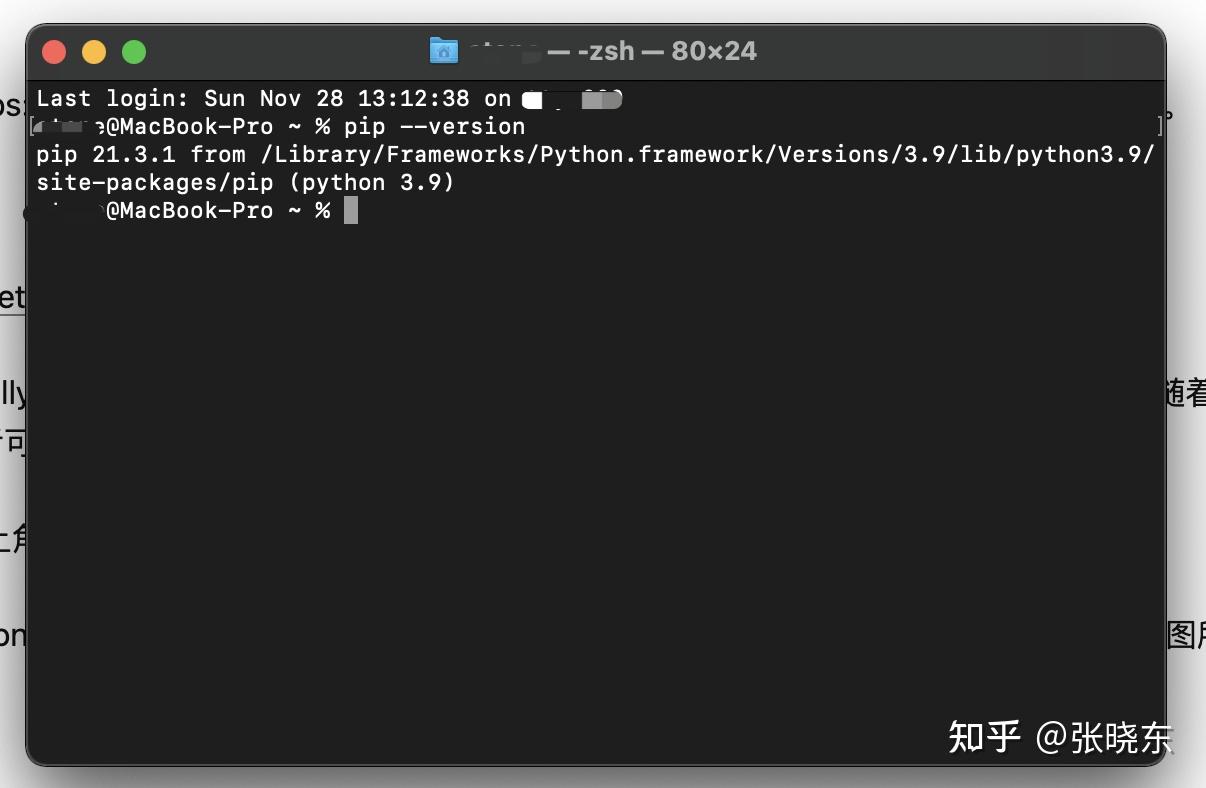Click the yellow minimize traffic light

93,50
